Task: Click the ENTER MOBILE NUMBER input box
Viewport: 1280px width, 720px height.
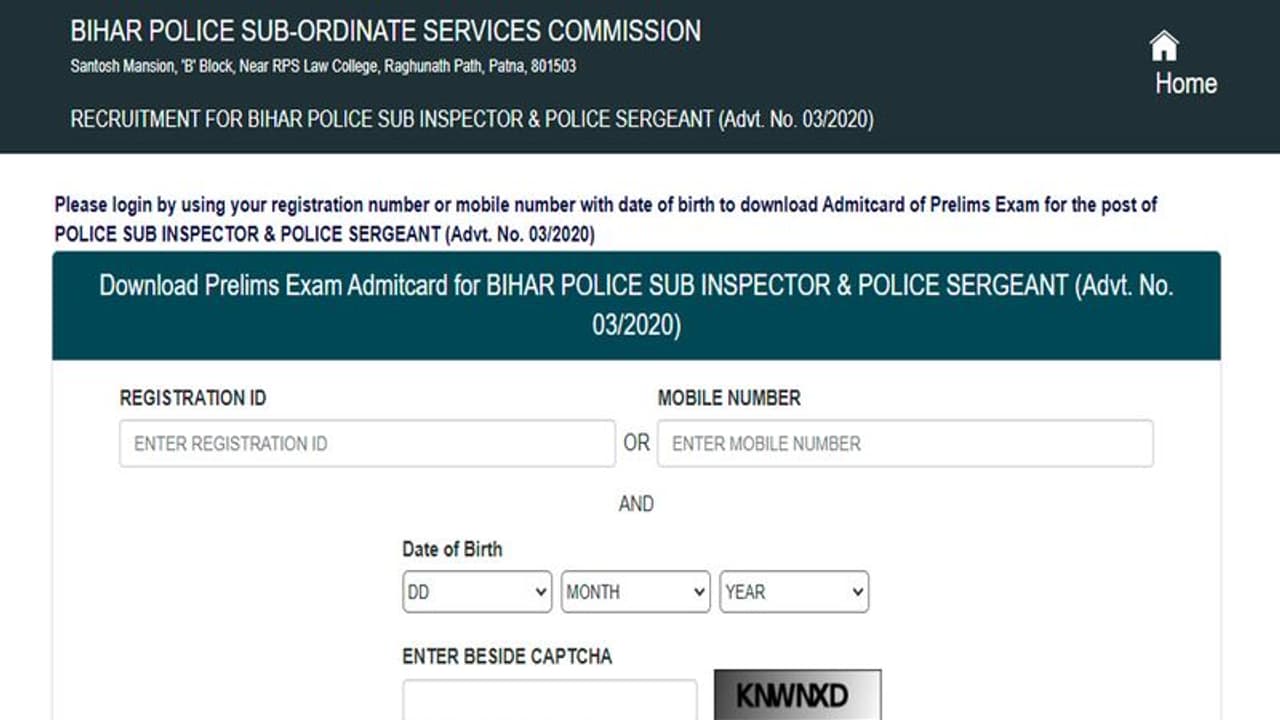Action: (x=904, y=443)
